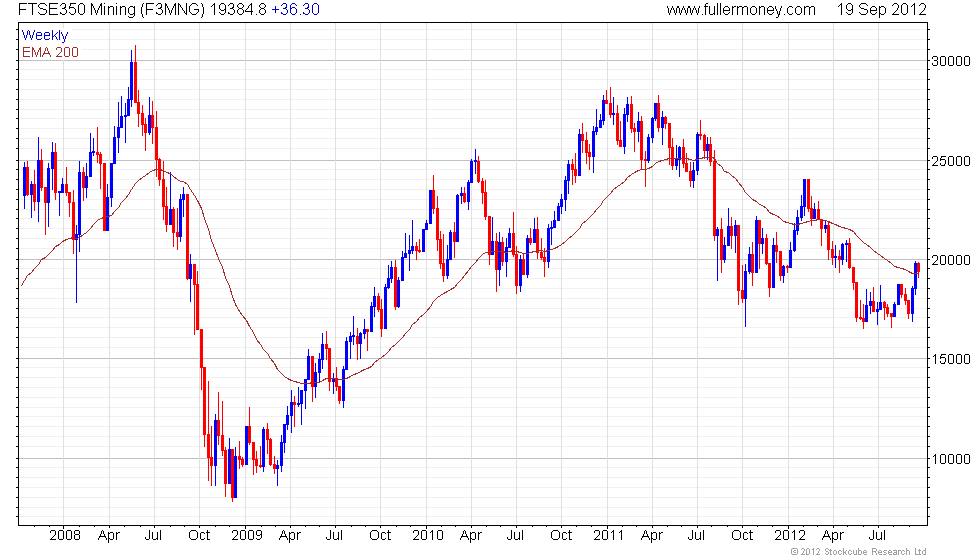Image resolution: width=980 pixels, height=560 pixels.
Task: Click the 2008 x-axis year label
Action: pyautogui.click(x=64, y=536)
